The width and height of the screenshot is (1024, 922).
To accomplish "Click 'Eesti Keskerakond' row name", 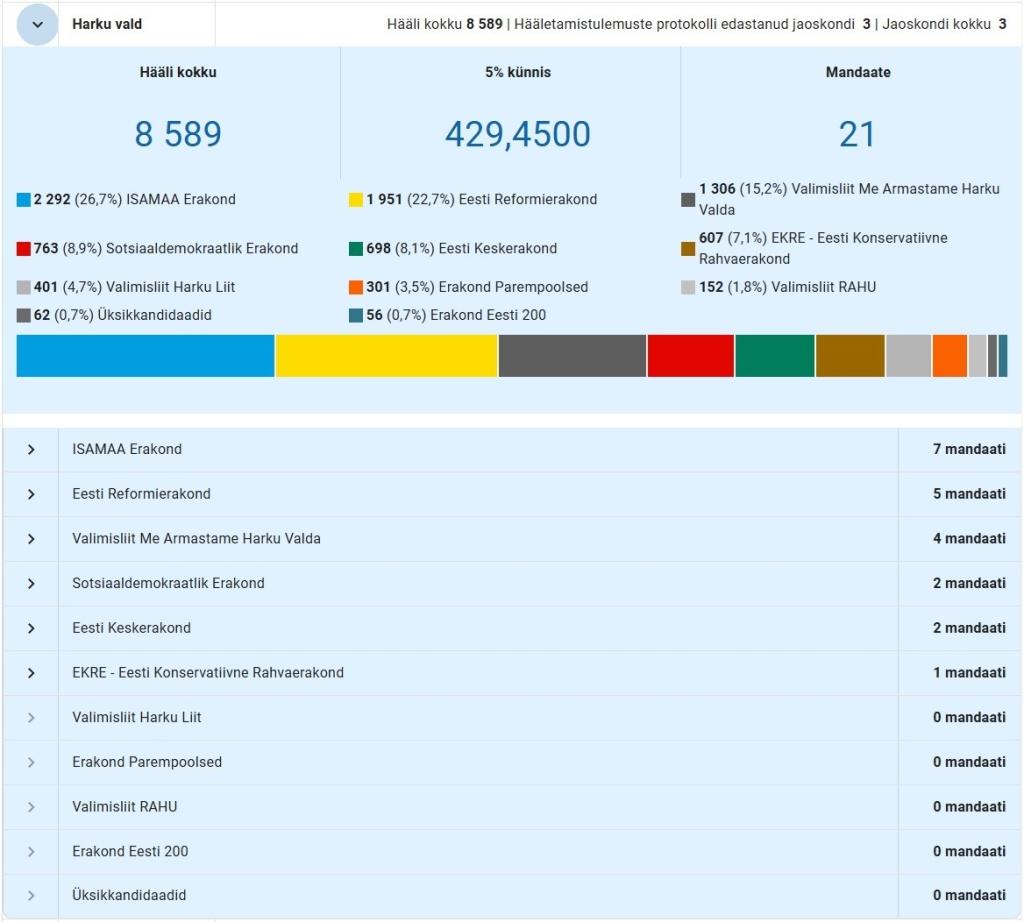I will pos(131,628).
